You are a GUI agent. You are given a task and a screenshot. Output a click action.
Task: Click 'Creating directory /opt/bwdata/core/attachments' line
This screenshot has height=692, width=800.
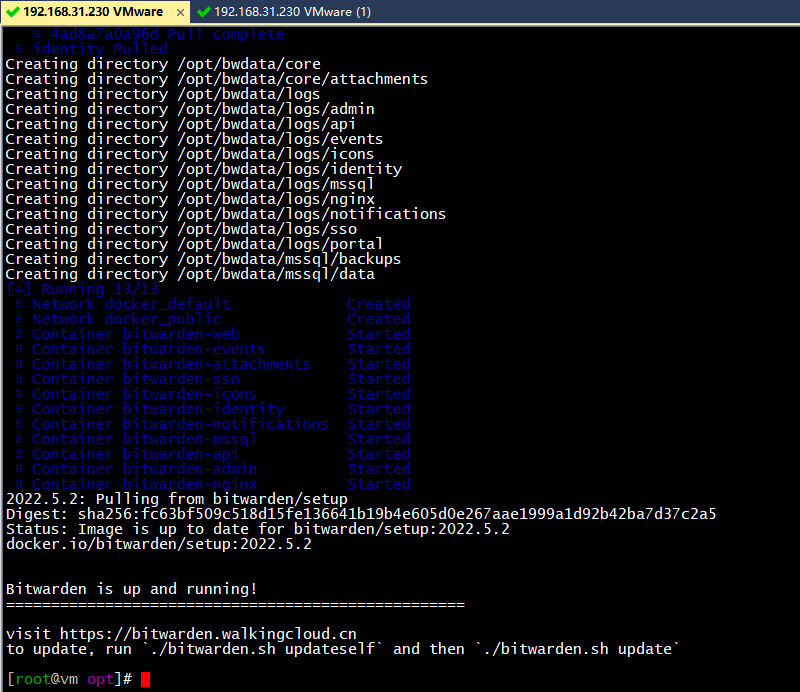tap(217, 79)
